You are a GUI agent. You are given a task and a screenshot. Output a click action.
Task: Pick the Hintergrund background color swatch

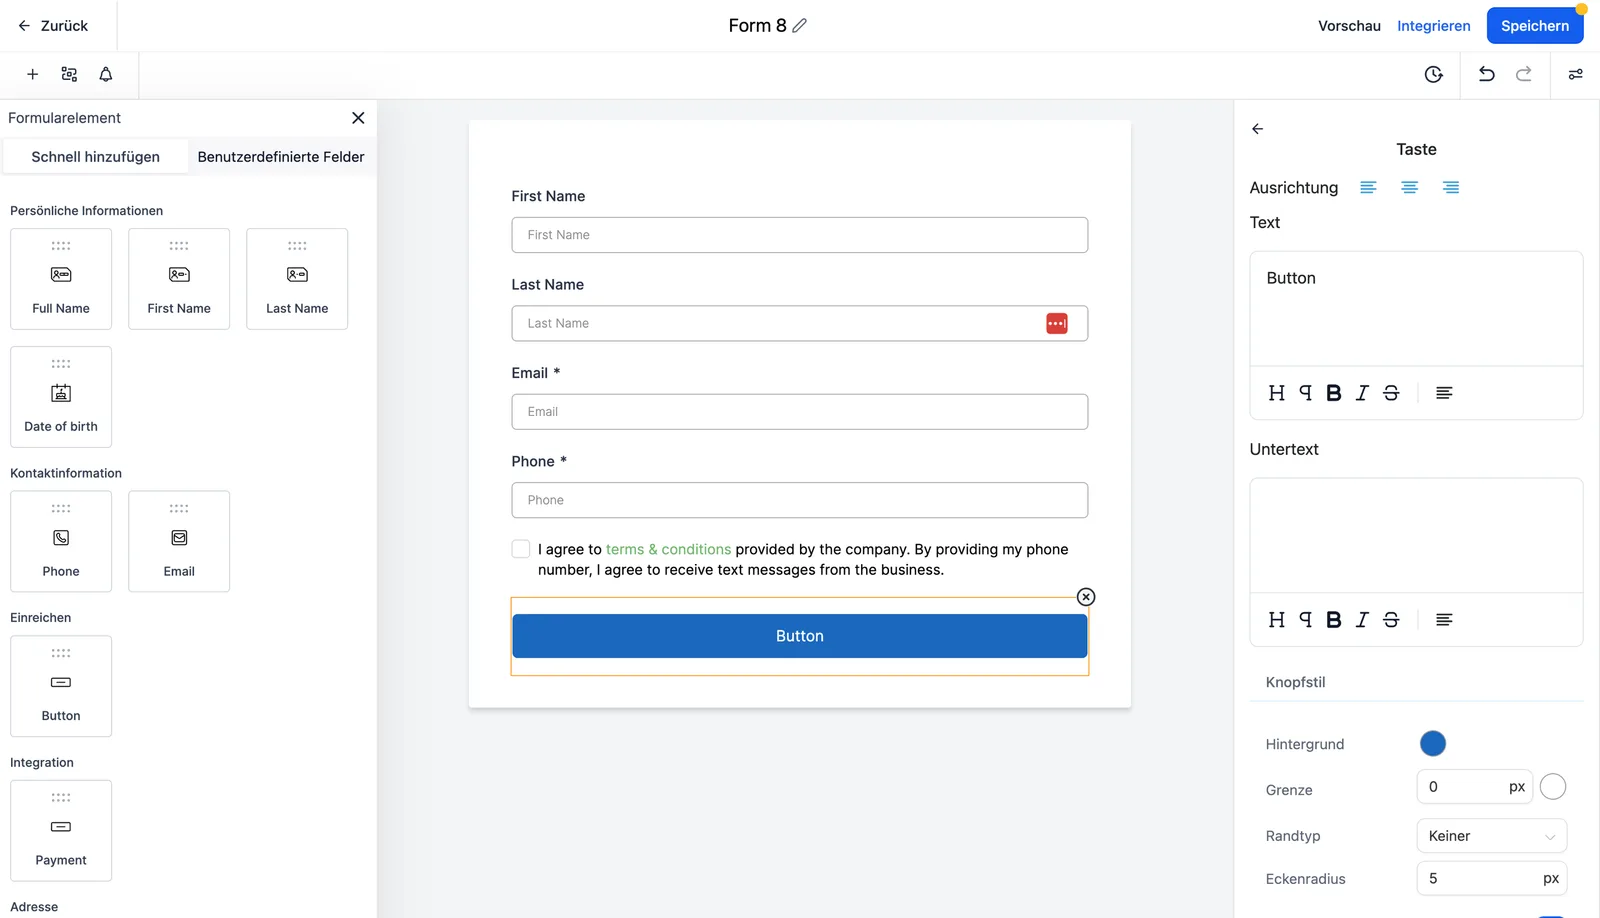point(1433,744)
